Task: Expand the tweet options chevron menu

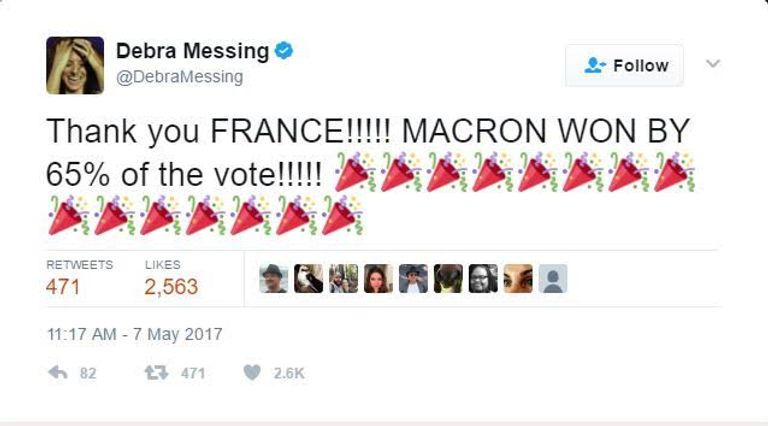Action: point(713,64)
